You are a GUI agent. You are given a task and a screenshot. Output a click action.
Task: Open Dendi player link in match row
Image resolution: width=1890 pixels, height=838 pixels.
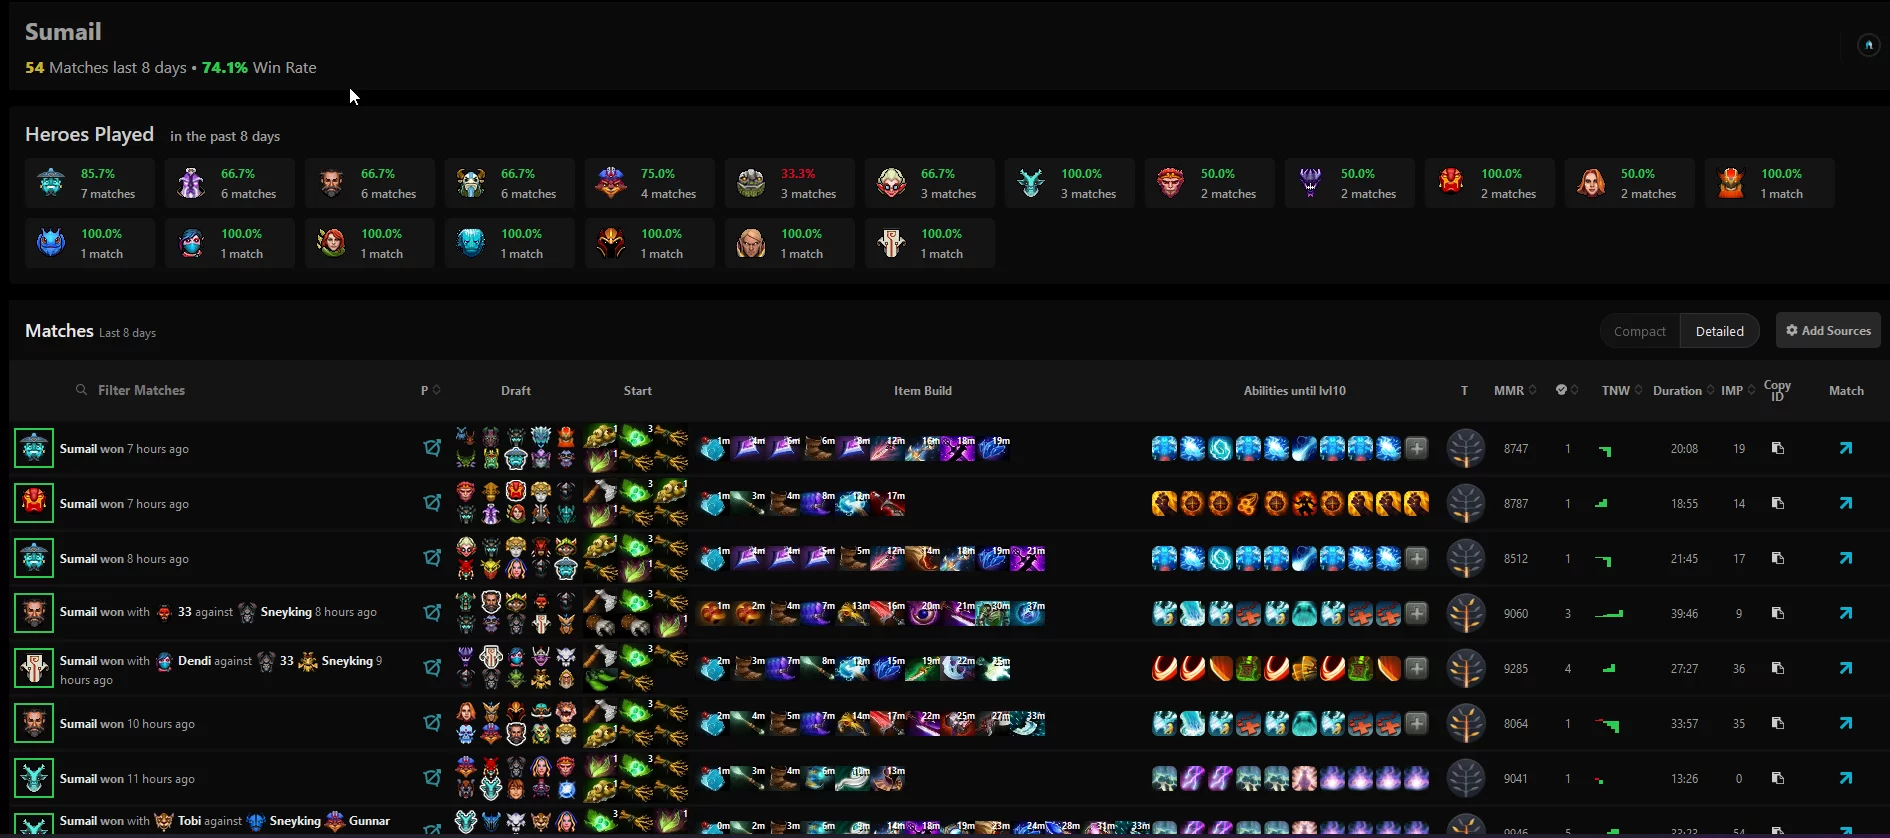click(x=194, y=661)
